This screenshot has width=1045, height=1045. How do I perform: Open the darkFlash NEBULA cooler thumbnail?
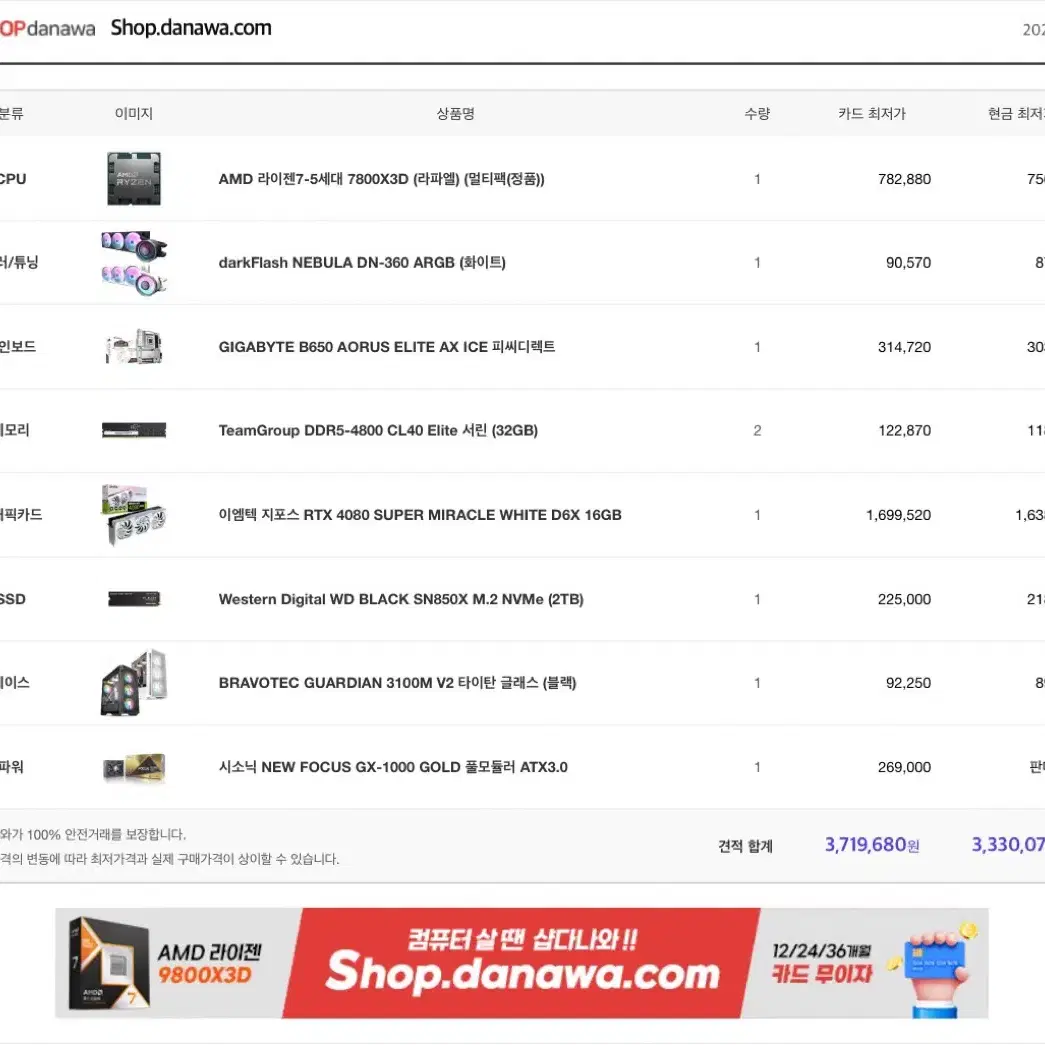click(134, 263)
